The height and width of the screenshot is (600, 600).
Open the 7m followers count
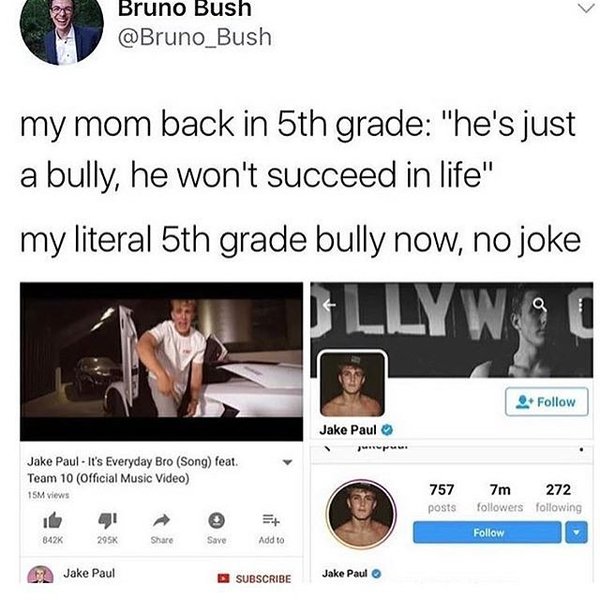(499, 498)
